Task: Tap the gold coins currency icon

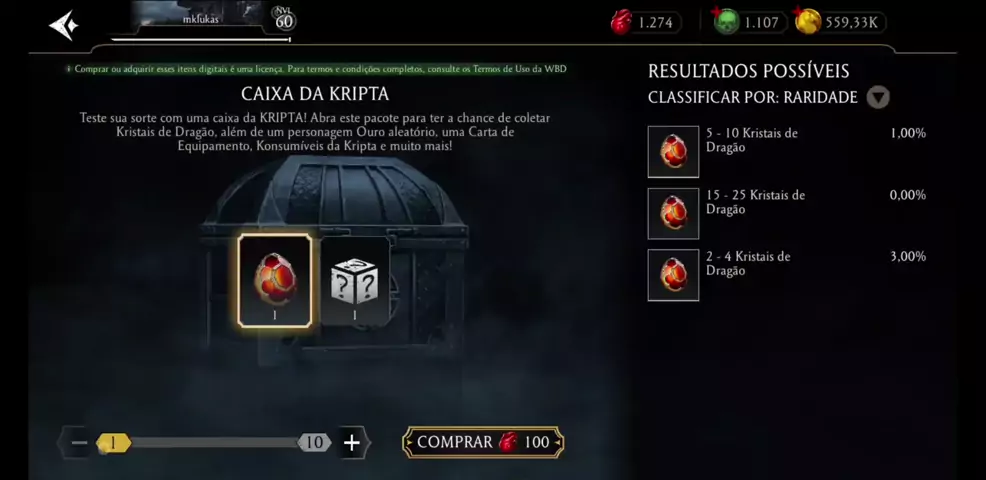Action: click(807, 22)
